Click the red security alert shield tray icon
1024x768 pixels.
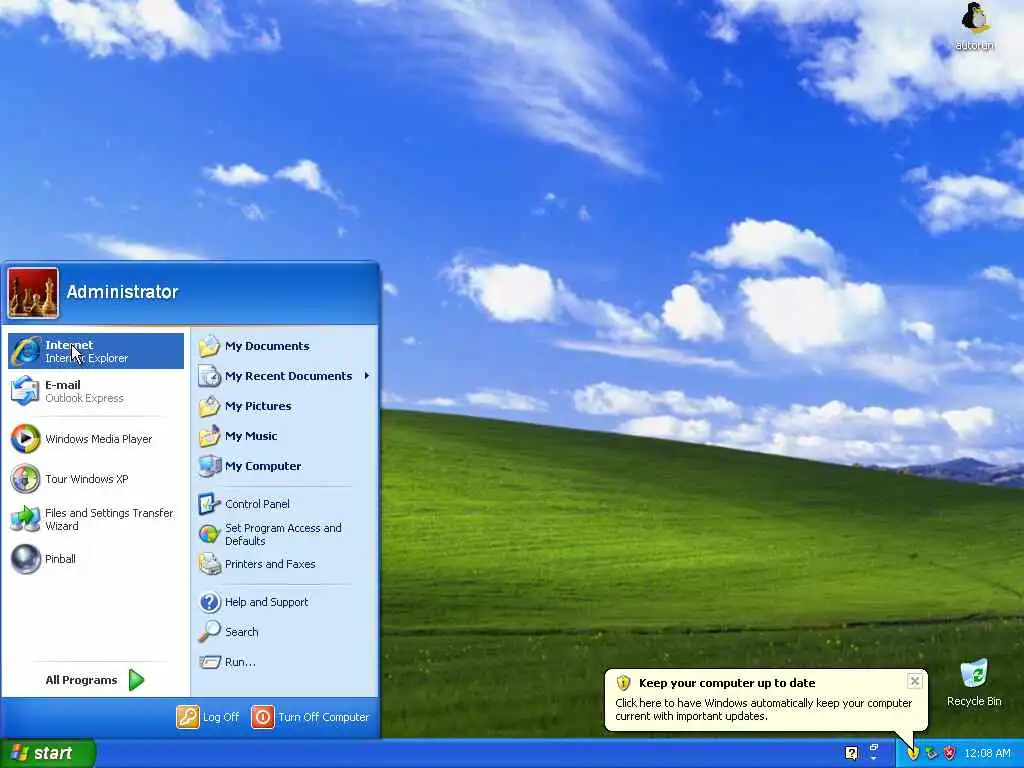[950, 753]
